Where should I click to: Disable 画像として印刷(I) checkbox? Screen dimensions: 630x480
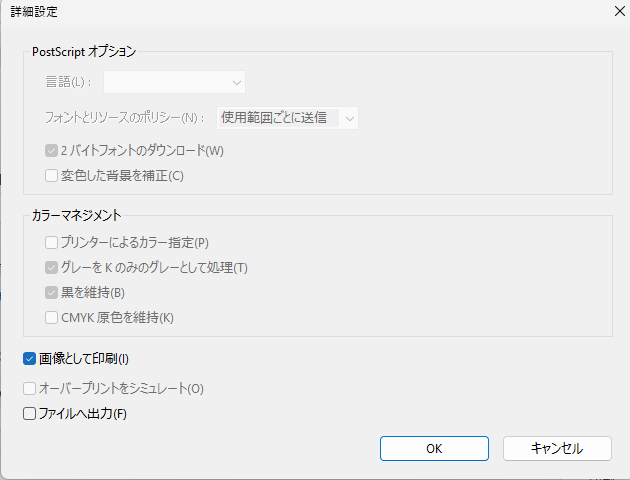[x=29, y=358]
